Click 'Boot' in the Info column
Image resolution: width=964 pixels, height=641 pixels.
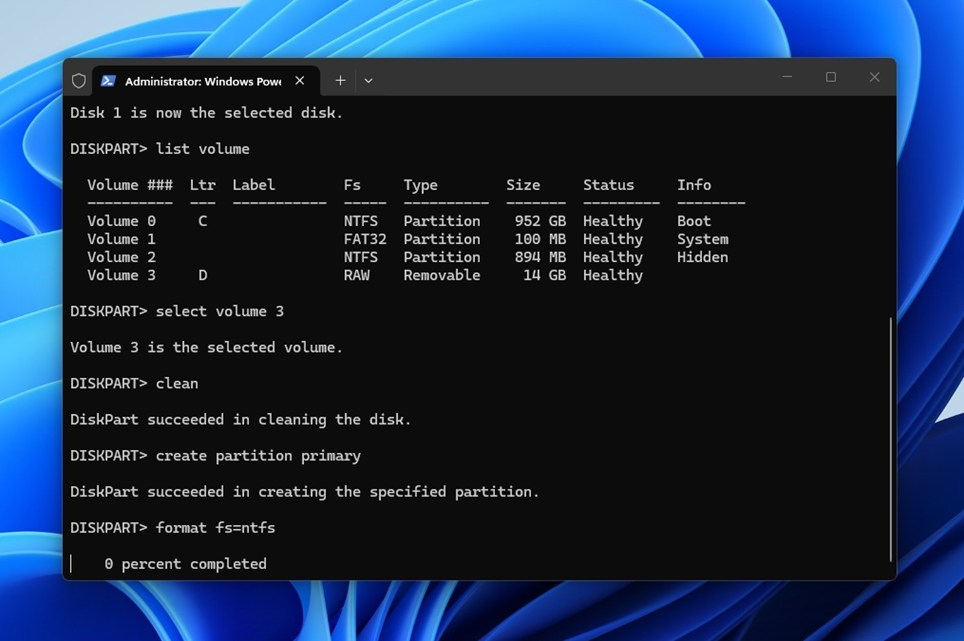click(694, 221)
